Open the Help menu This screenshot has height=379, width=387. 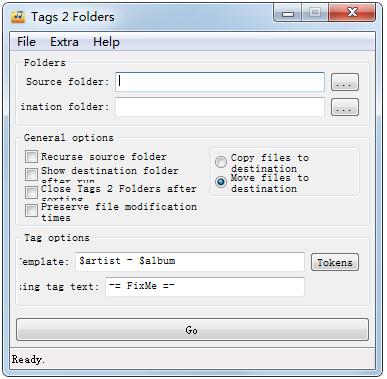click(106, 42)
